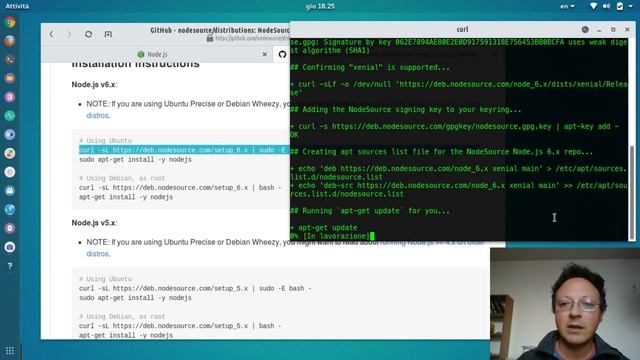Click the '# Using Ubuntu' comment in v5.x block
This screenshot has width=640, height=360.
105,279
